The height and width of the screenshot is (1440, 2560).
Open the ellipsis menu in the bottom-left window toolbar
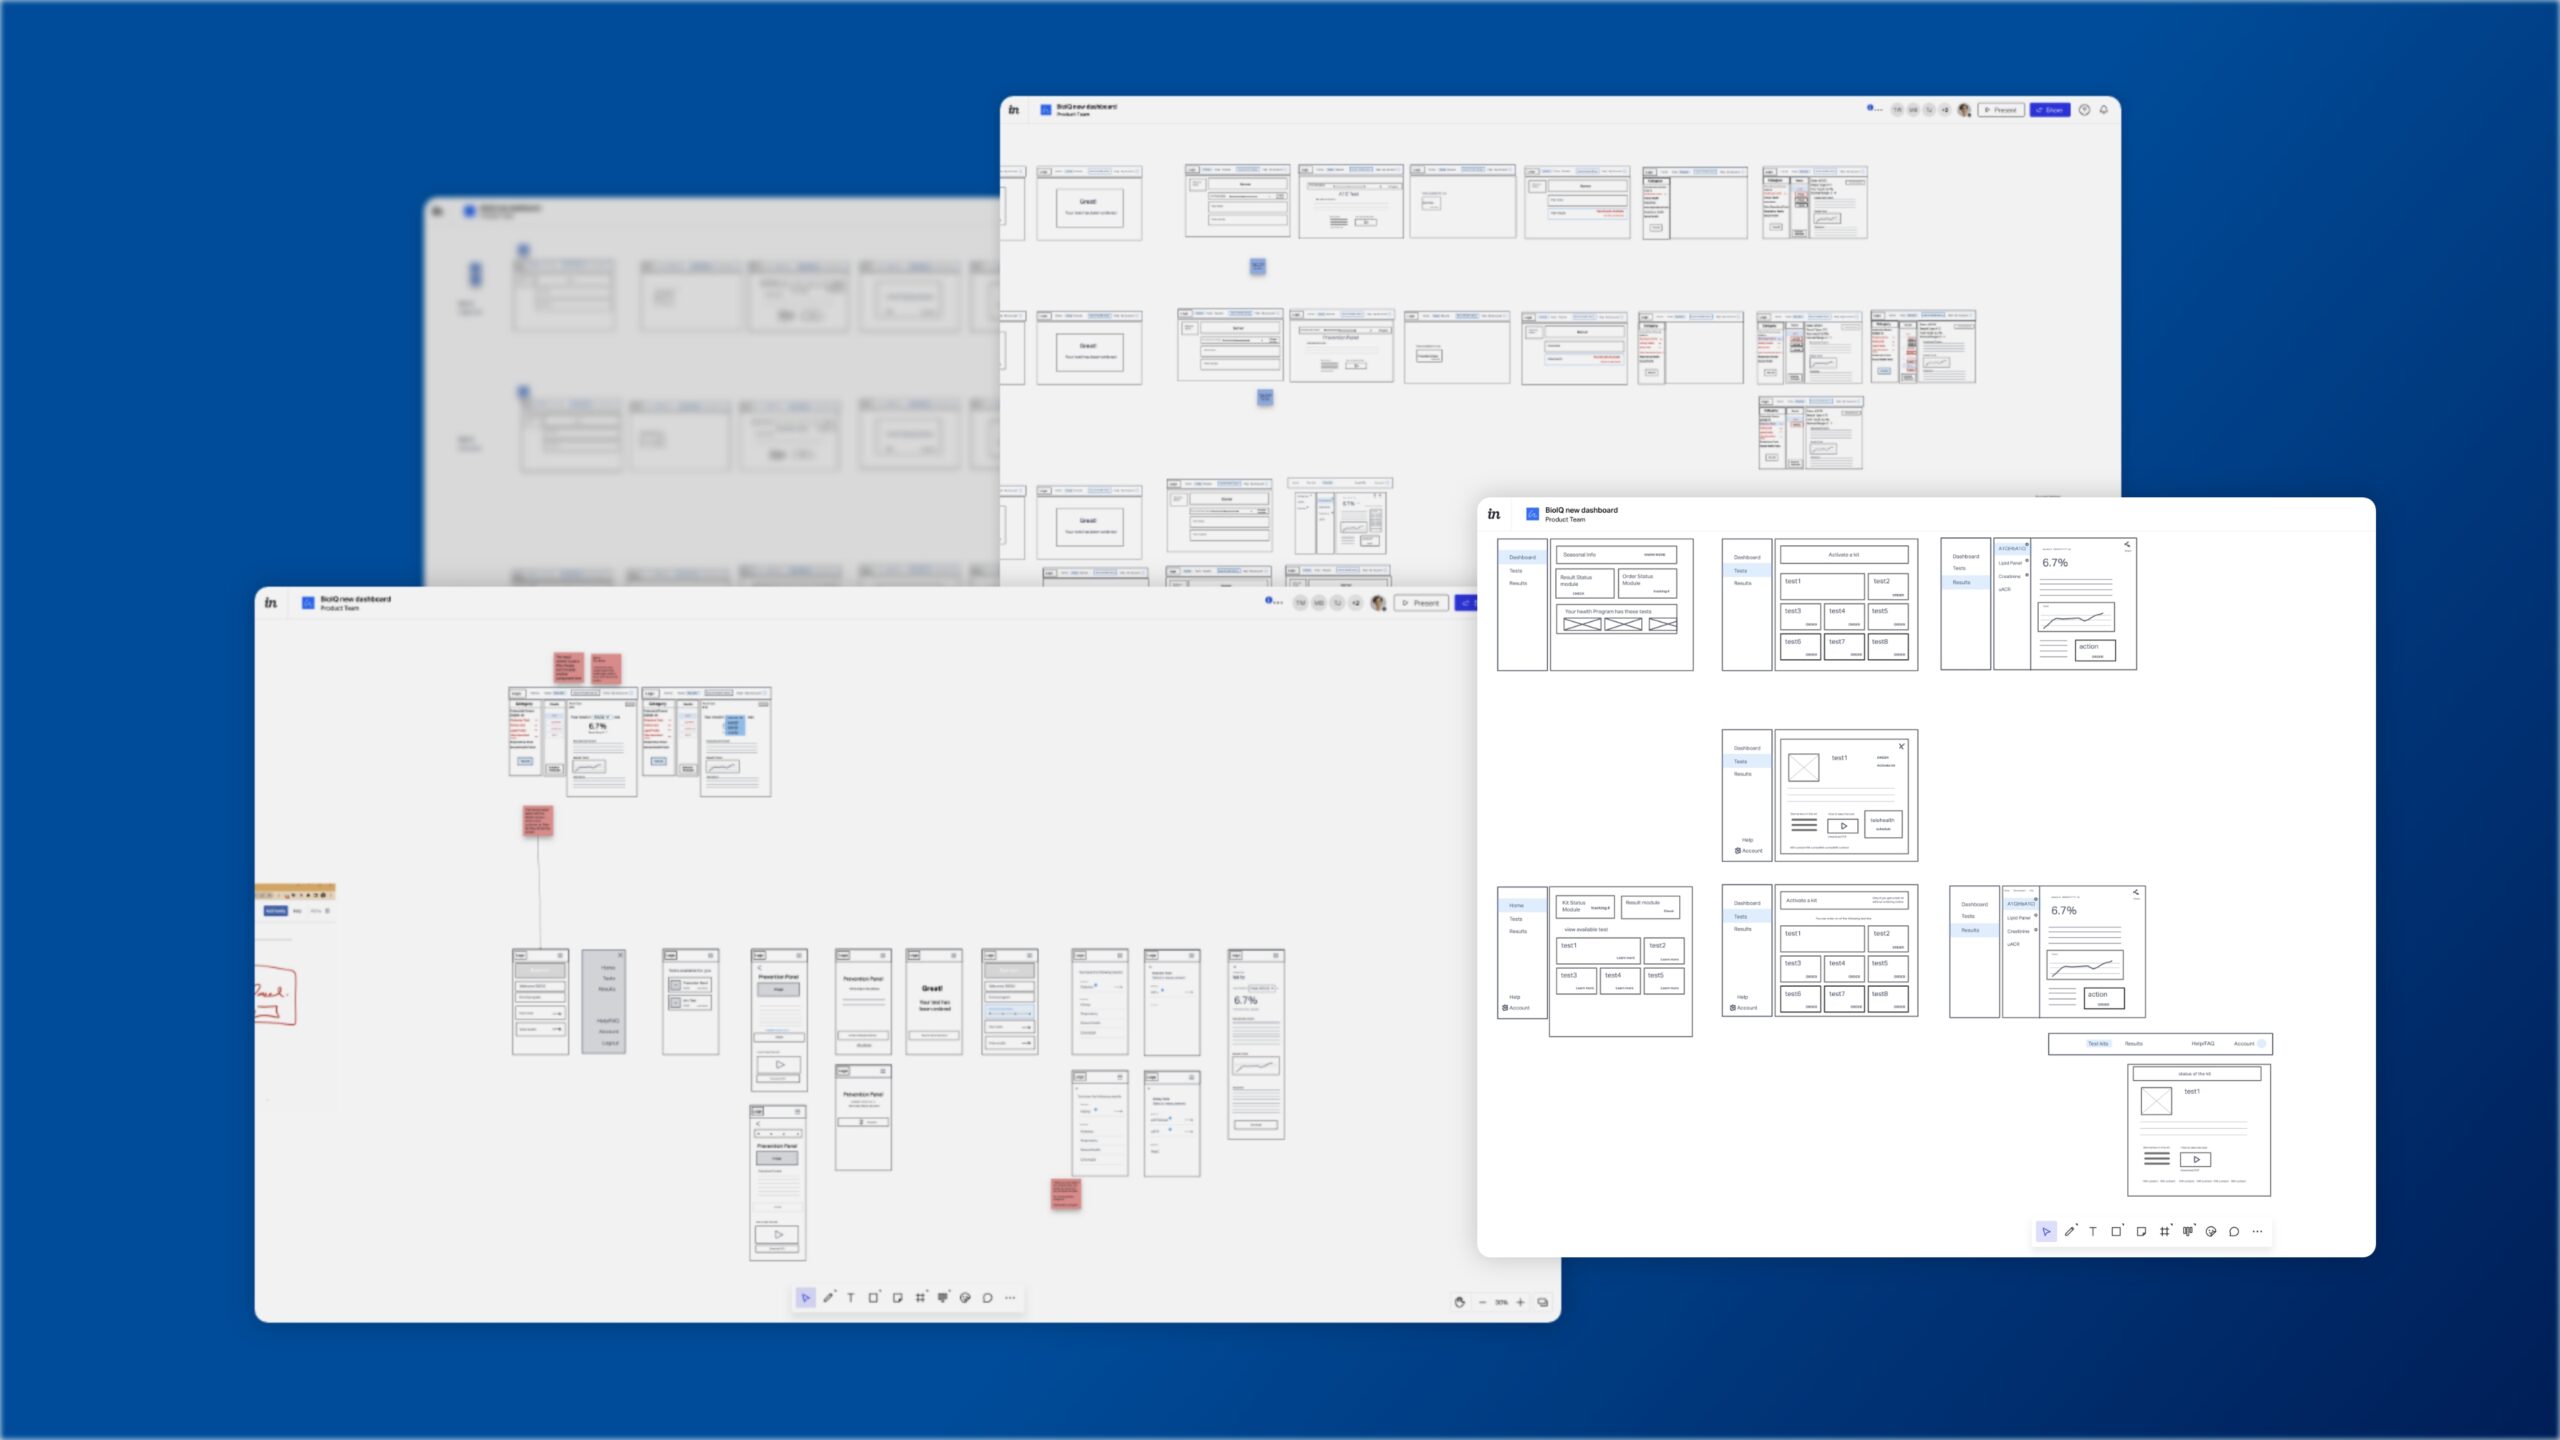point(1010,1298)
